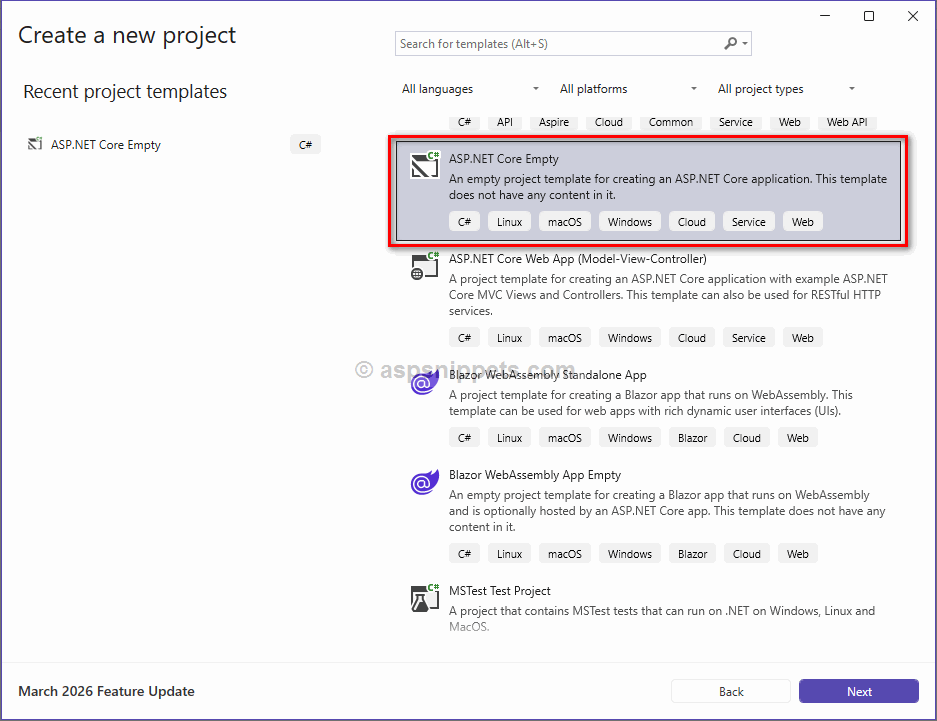The image size is (937, 721).
Task: Select the Web API filter tag
Action: pos(846,122)
